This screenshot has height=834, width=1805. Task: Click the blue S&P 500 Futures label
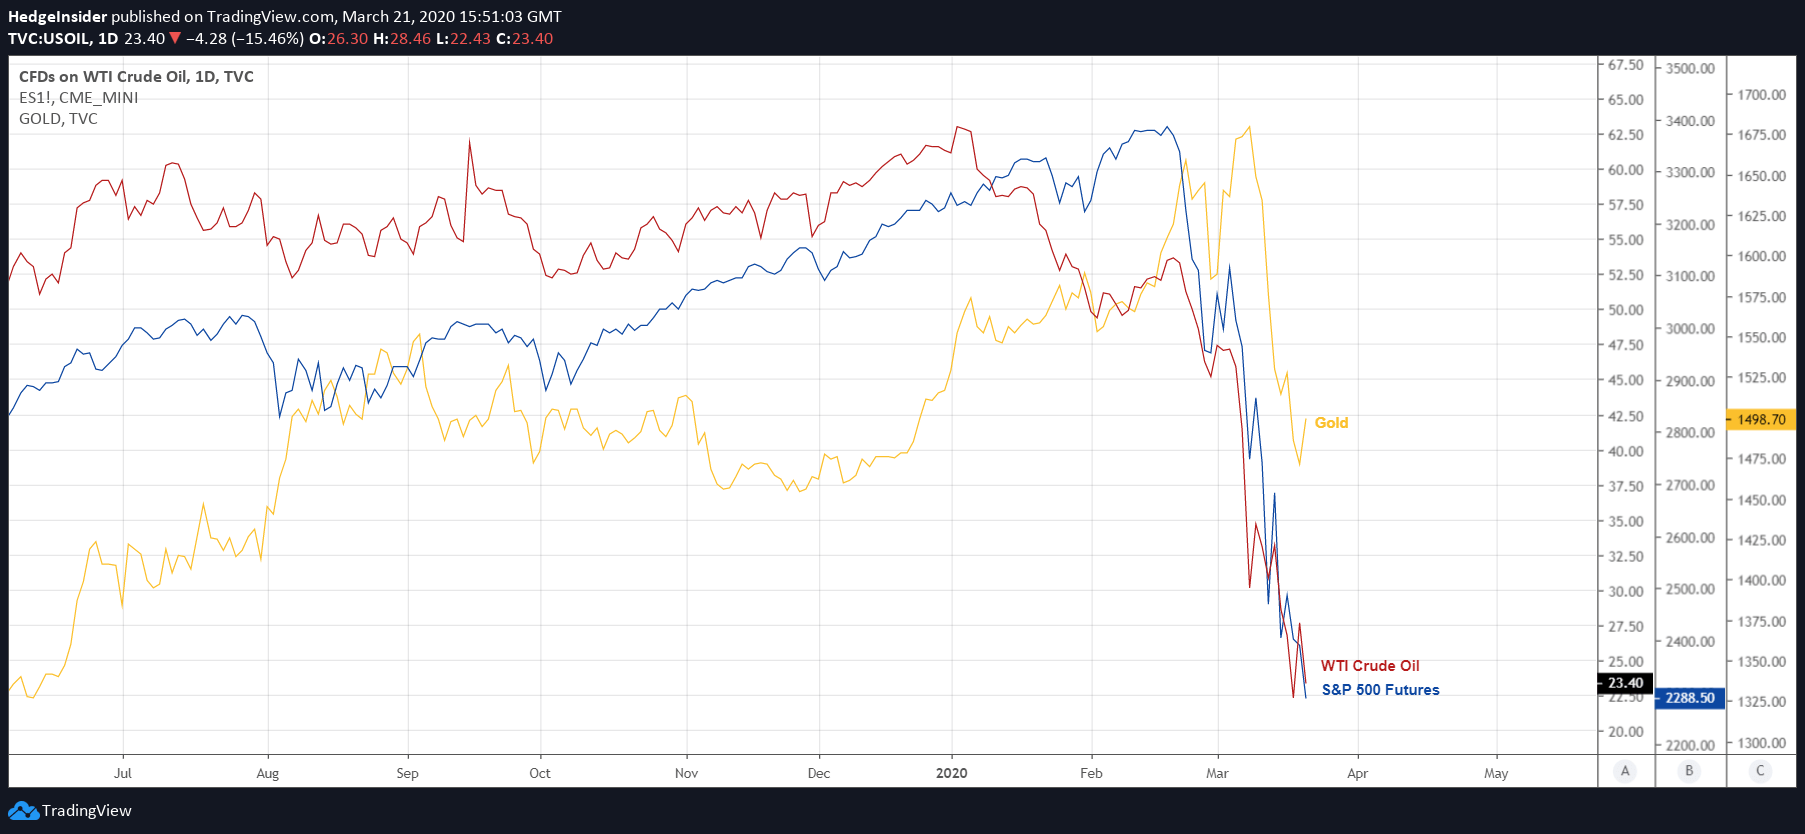point(1380,690)
